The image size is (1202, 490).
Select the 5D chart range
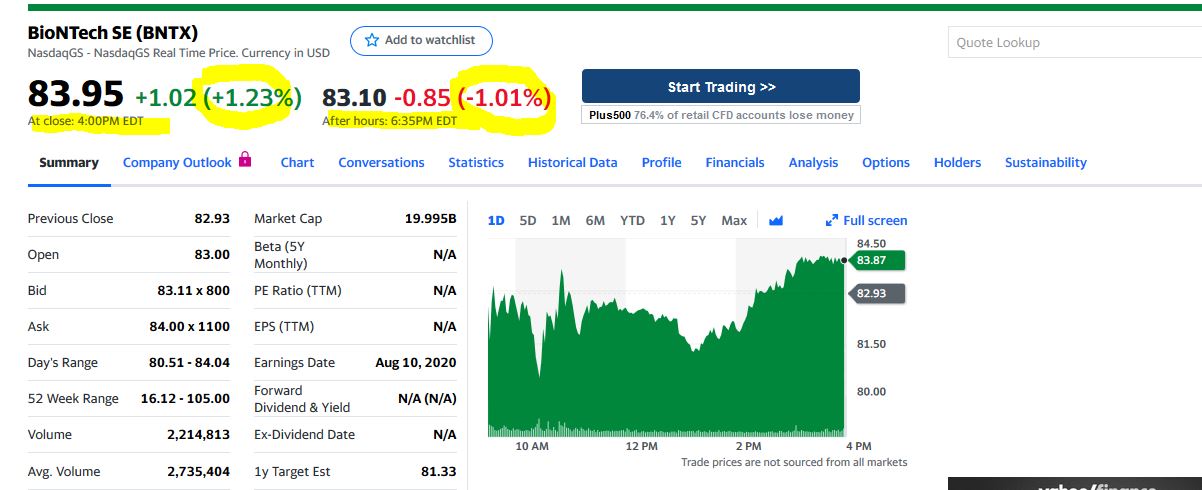tap(528, 221)
